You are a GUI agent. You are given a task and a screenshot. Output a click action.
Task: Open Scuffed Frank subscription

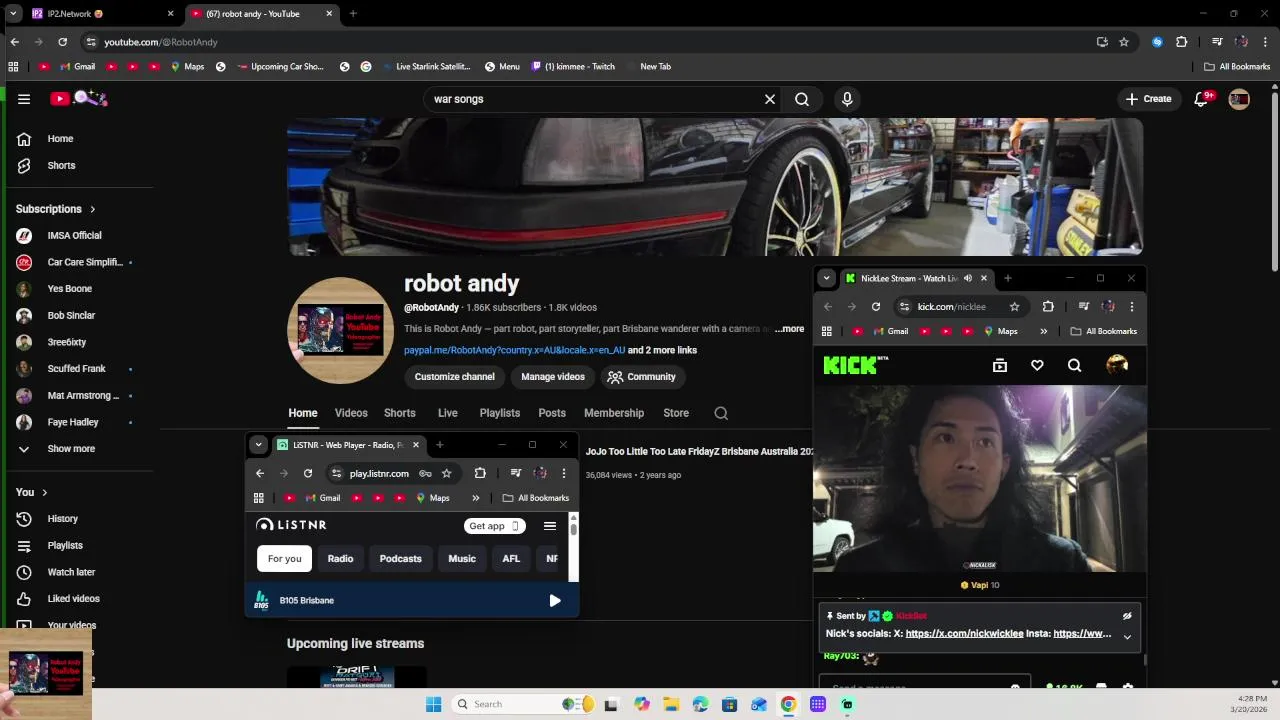click(78, 368)
